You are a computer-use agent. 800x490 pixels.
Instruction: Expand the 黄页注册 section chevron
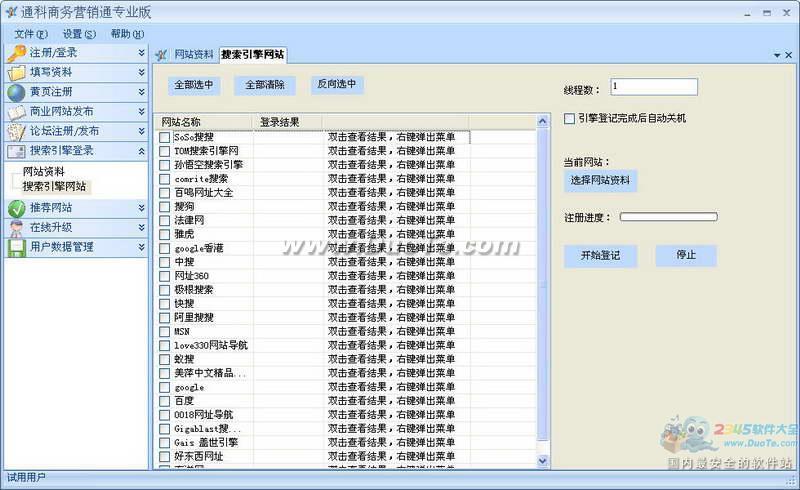141,92
